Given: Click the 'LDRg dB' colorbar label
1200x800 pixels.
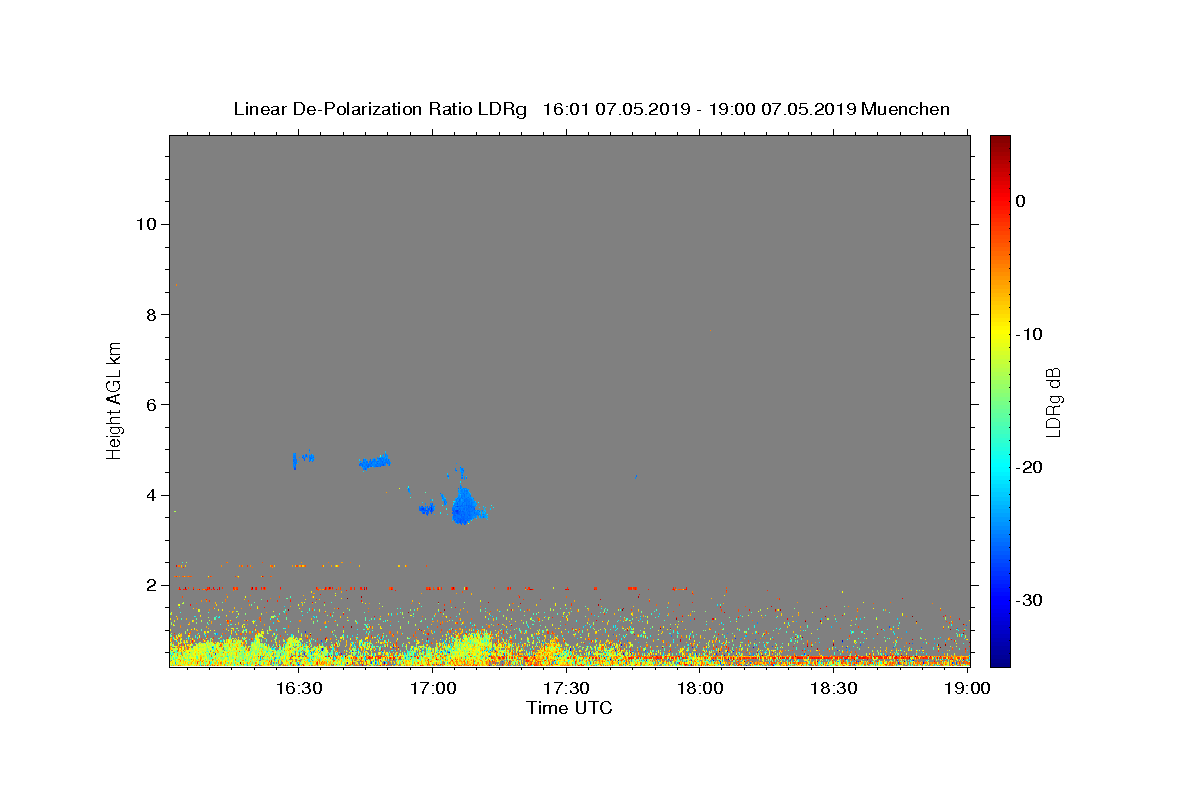Looking at the screenshot, I should (1052, 401).
